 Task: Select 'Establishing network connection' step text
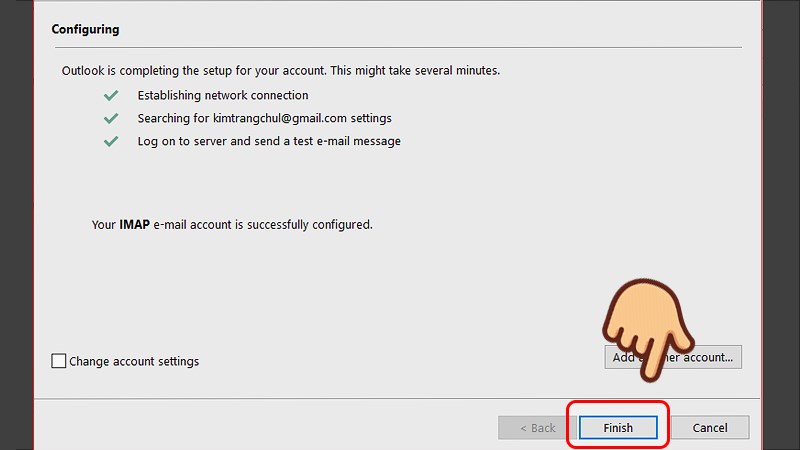pos(223,96)
